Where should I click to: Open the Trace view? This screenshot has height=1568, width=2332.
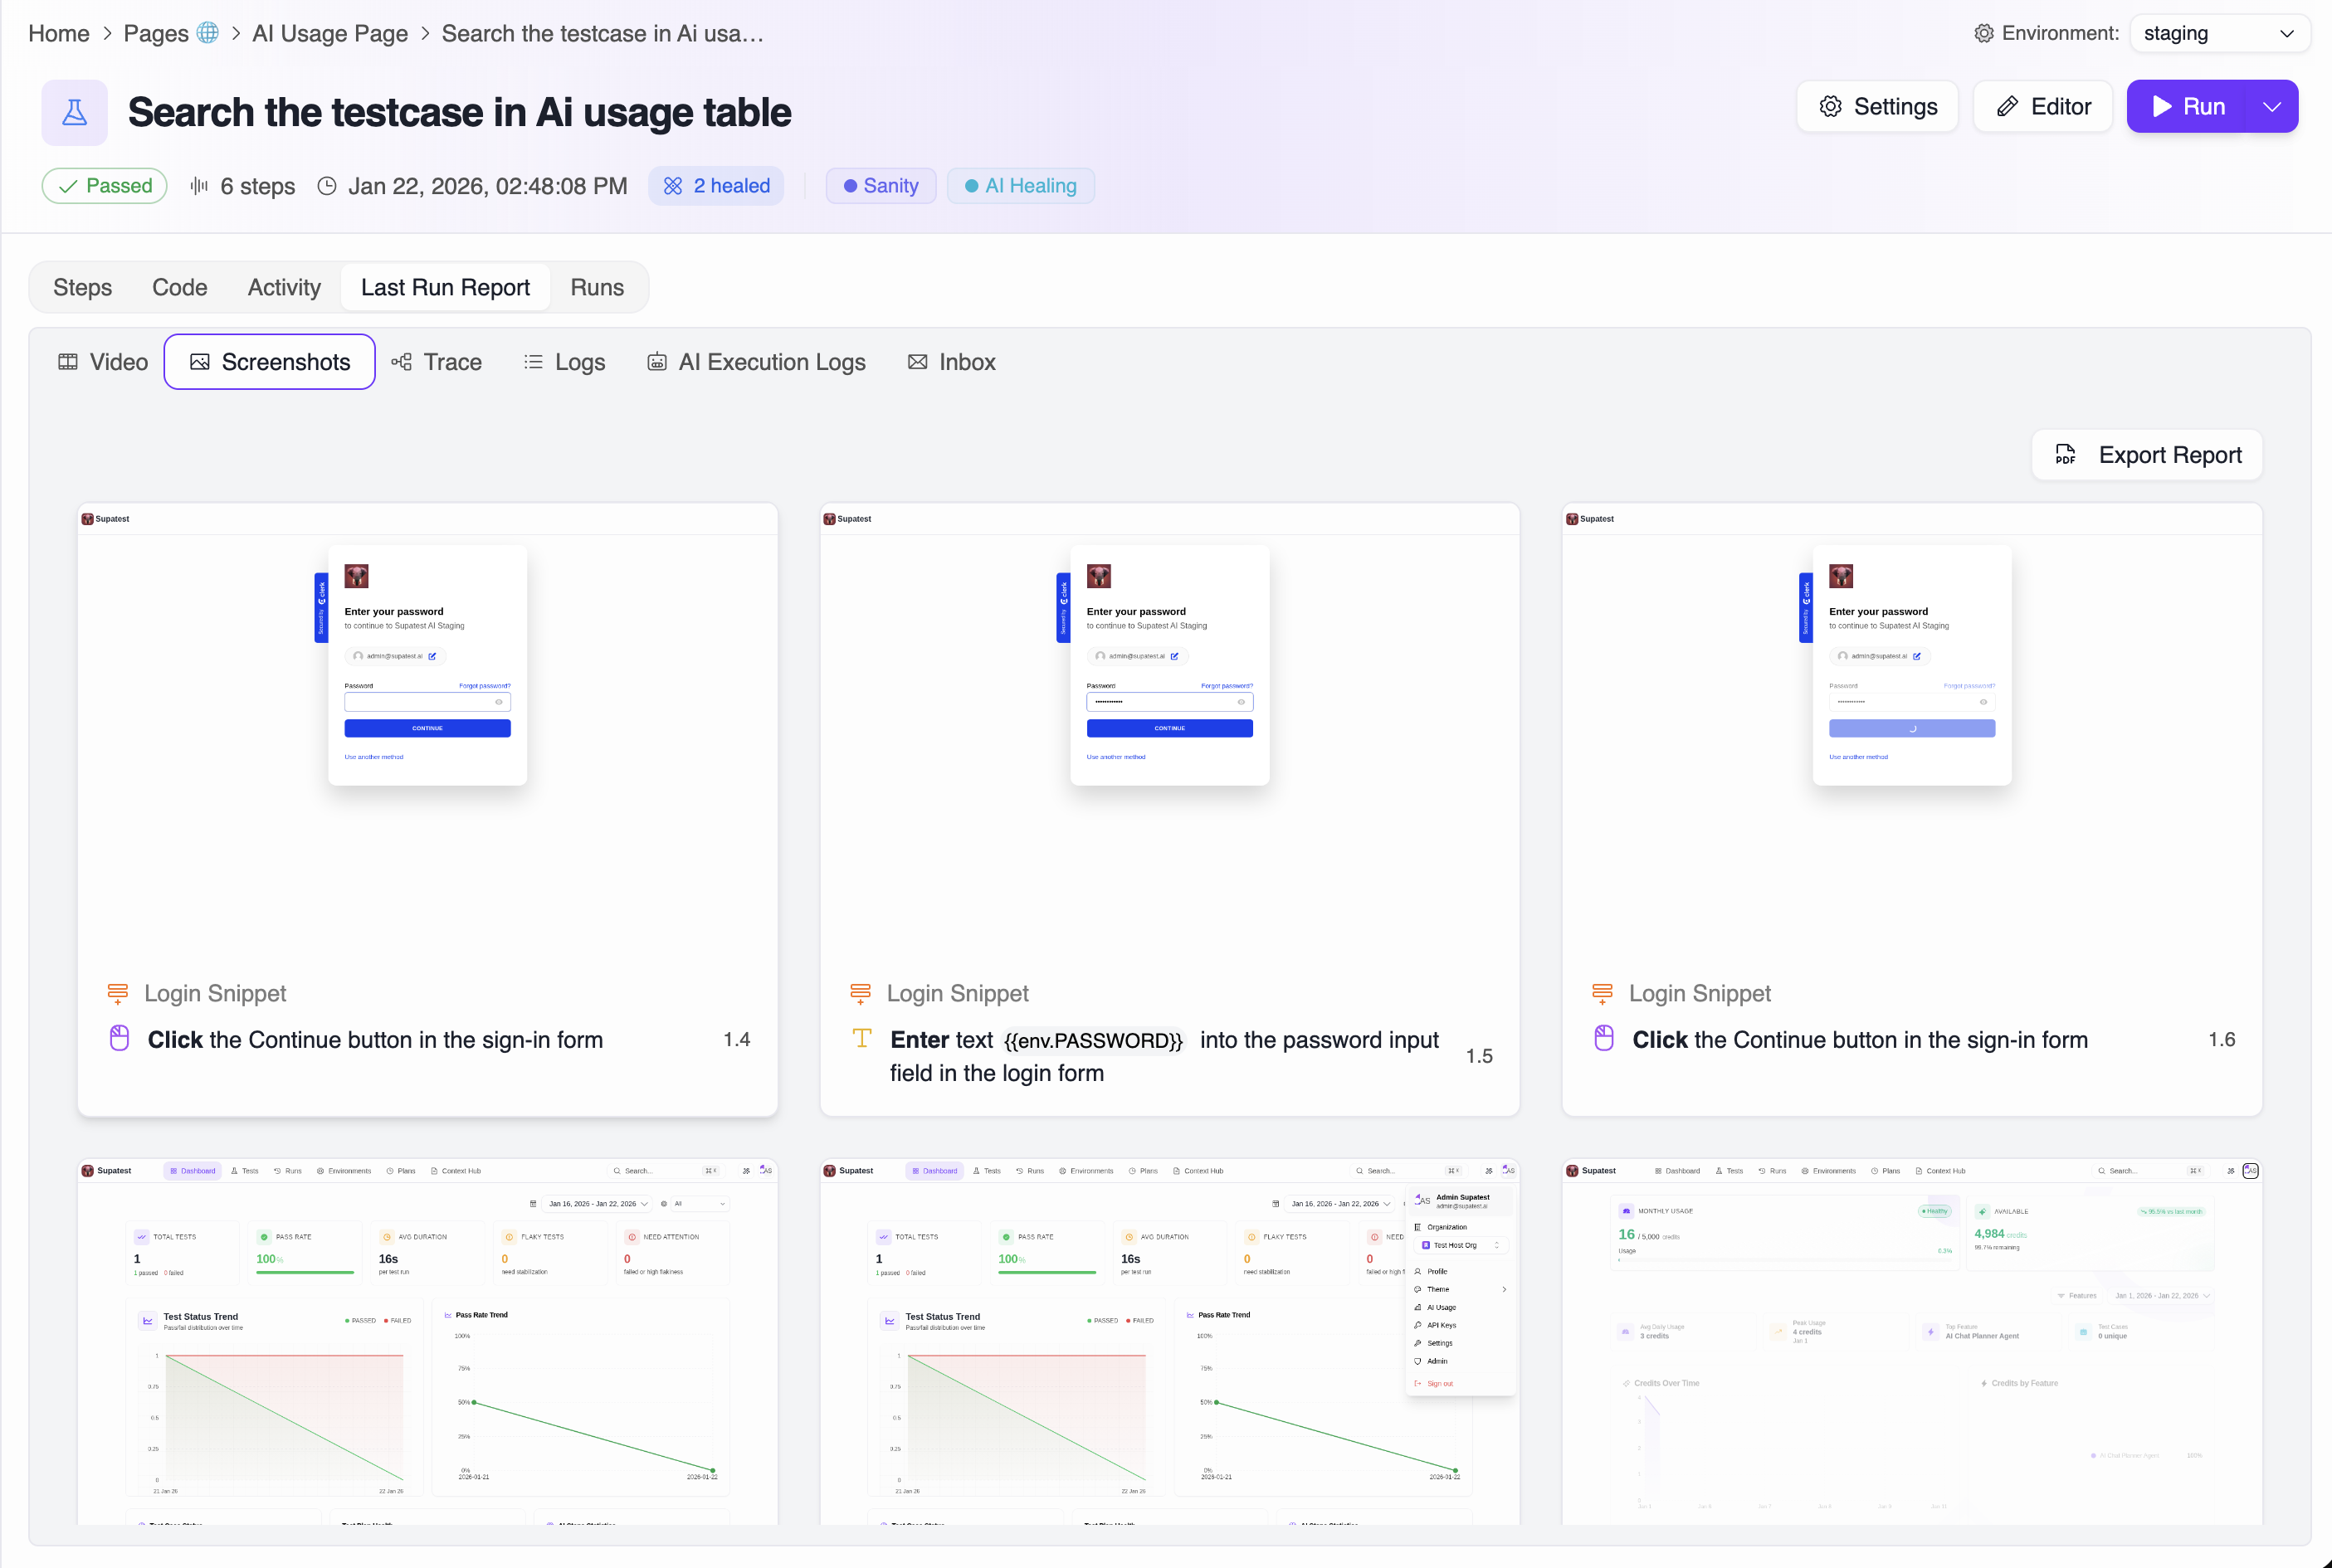(437, 362)
